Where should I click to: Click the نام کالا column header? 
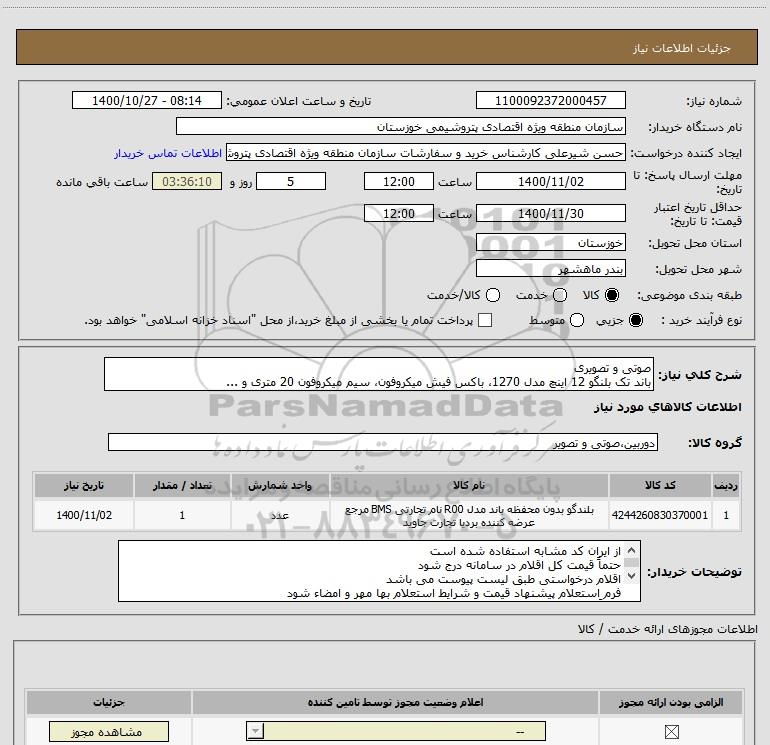pos(469,485)
